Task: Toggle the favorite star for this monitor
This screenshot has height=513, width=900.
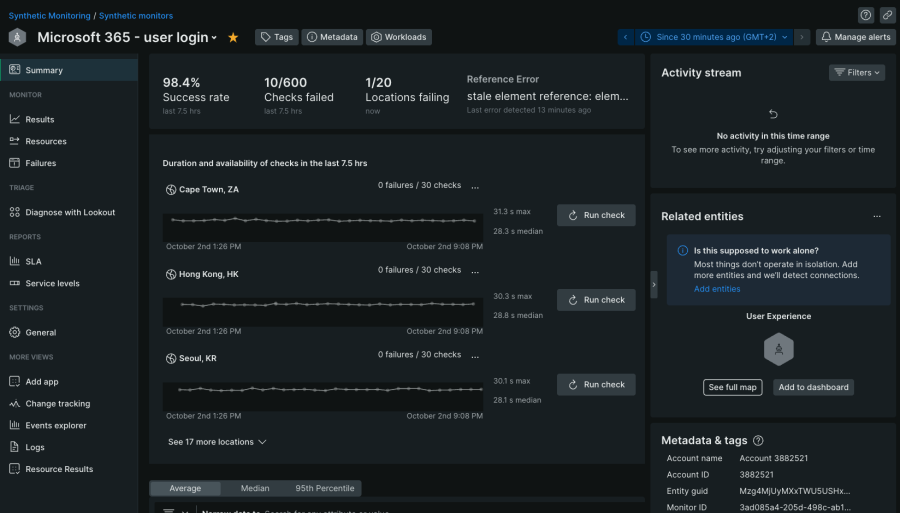Action: pyautogui.click(x=233, y=37)
